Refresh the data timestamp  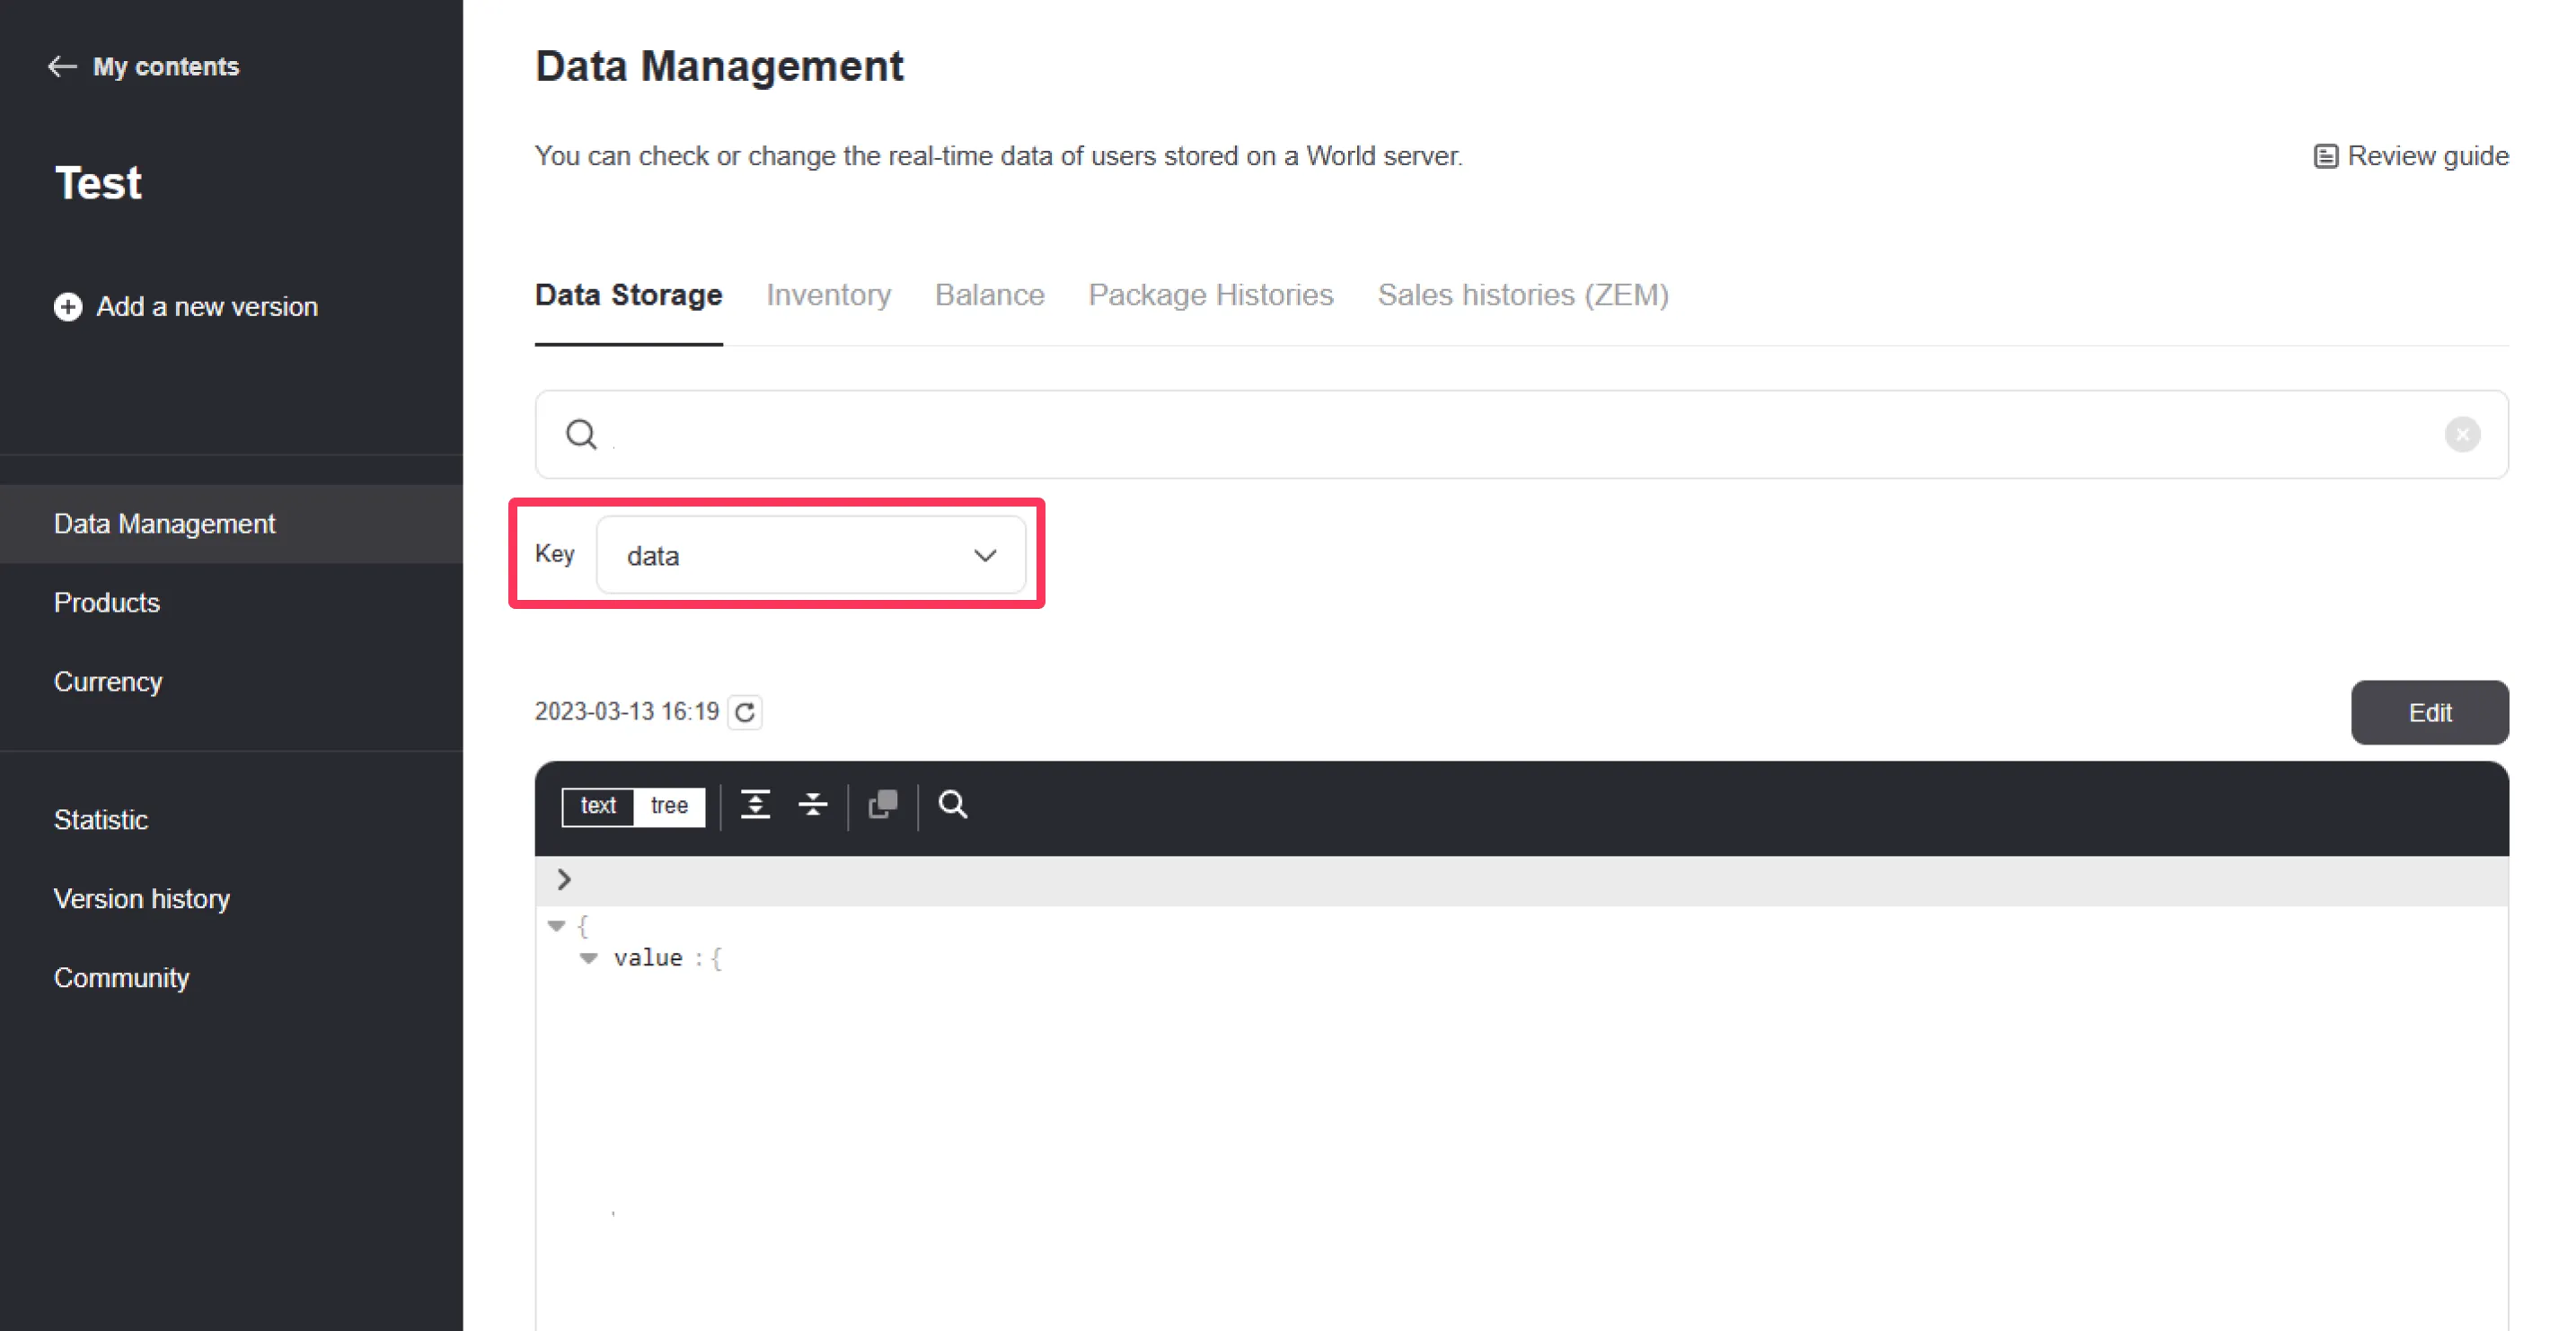[745, 712]
